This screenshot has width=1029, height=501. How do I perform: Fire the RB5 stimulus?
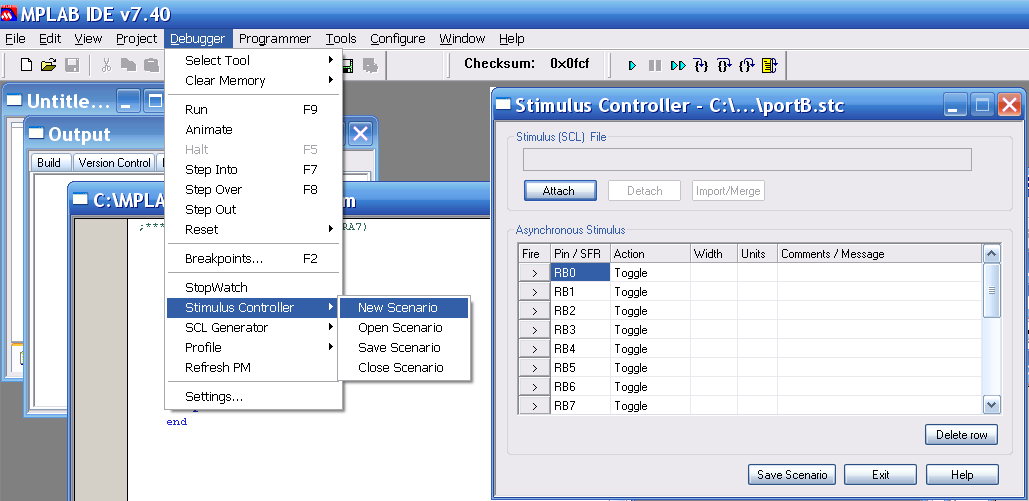tap(534, 368)
